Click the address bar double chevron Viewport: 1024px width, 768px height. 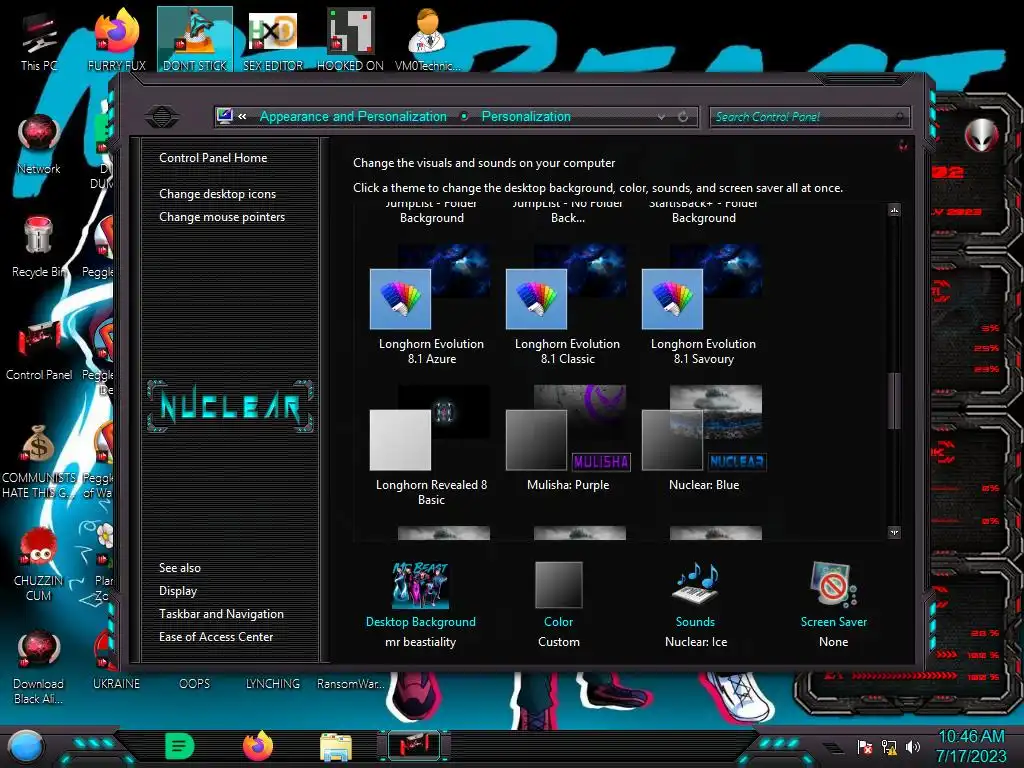pos(242,116)
